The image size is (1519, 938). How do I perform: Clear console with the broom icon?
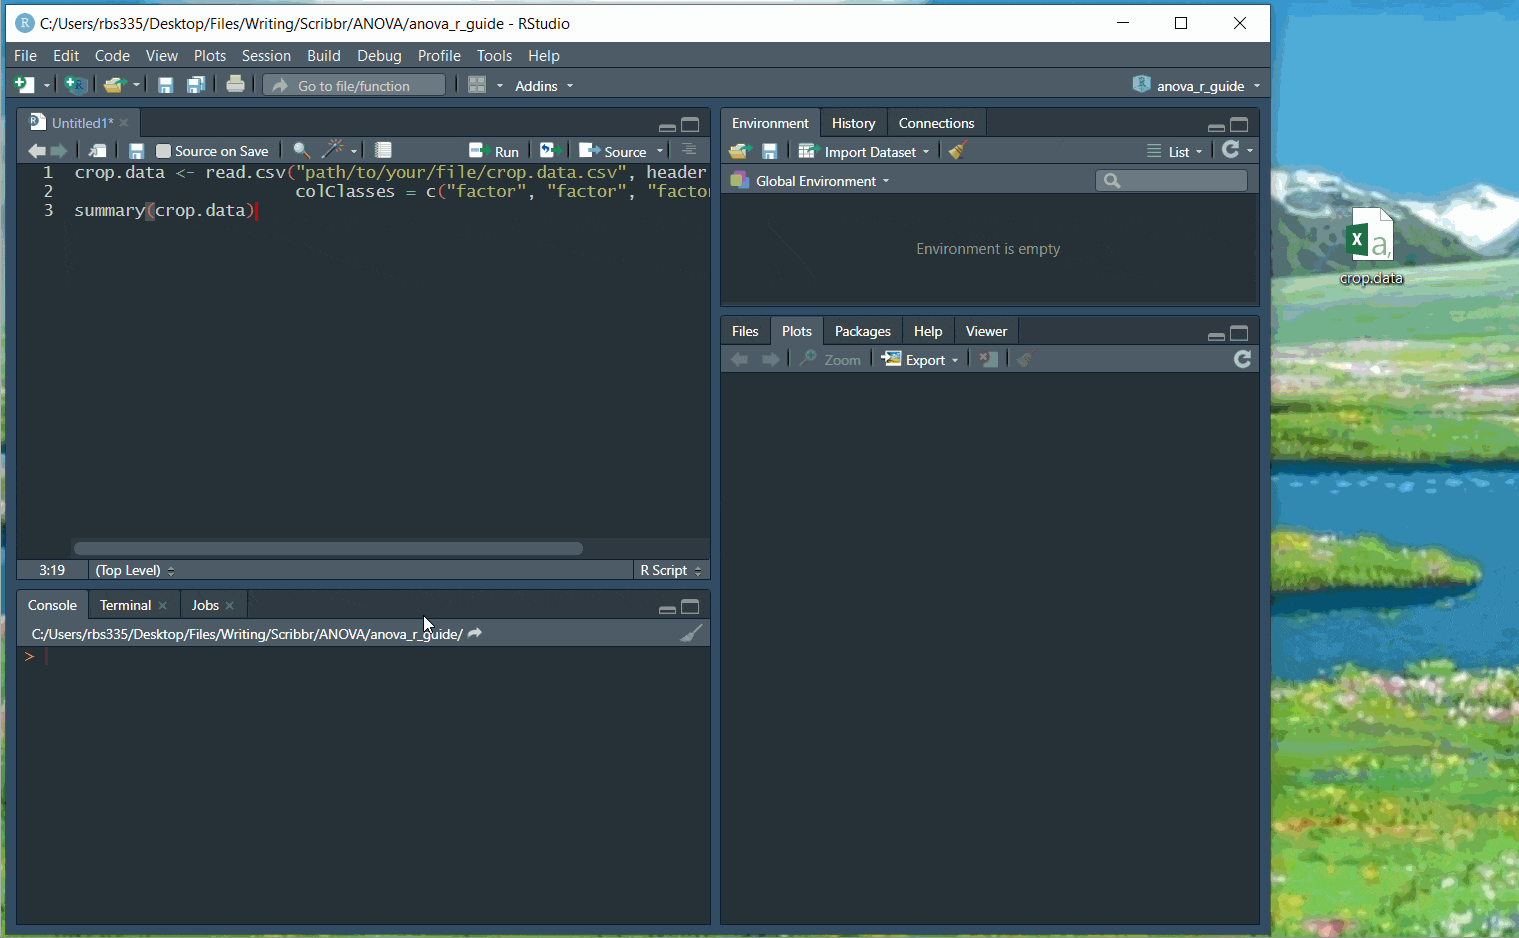(x=691, y=633)
